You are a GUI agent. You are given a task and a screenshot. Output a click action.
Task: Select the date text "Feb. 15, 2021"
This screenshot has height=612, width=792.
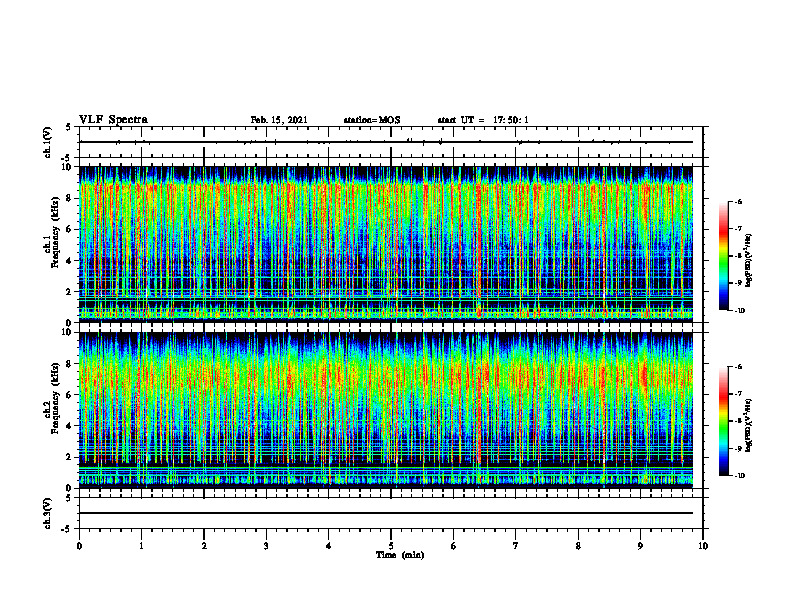coord(279,120)
